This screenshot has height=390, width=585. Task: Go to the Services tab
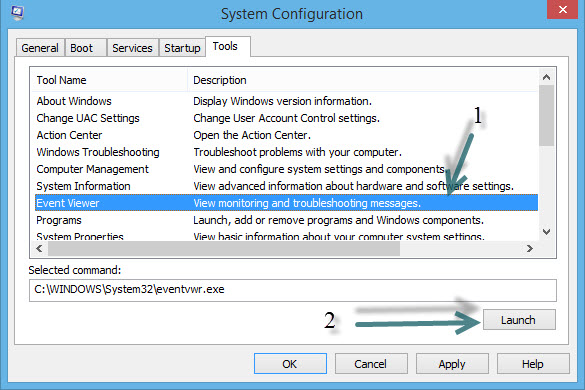(x=132, y=48)
